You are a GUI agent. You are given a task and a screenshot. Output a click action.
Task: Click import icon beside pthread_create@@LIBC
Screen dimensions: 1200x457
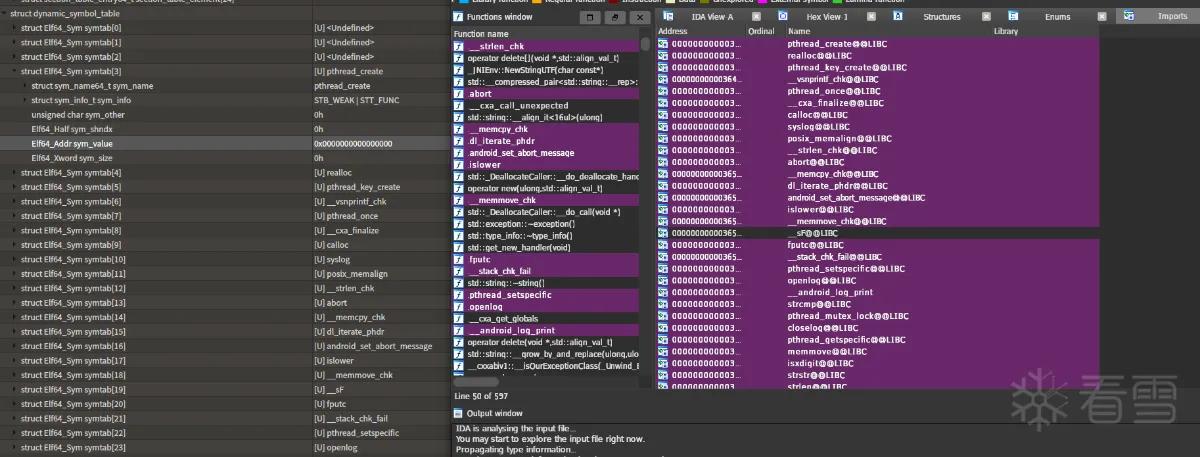(663, 45)
